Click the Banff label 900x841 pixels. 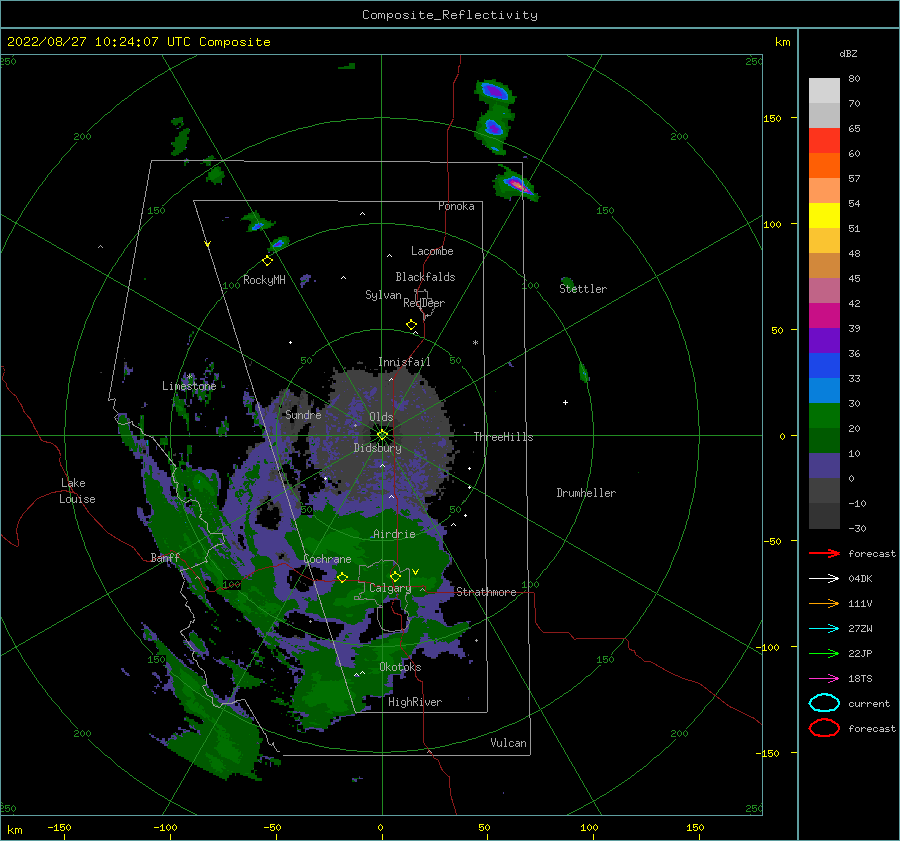165,557
